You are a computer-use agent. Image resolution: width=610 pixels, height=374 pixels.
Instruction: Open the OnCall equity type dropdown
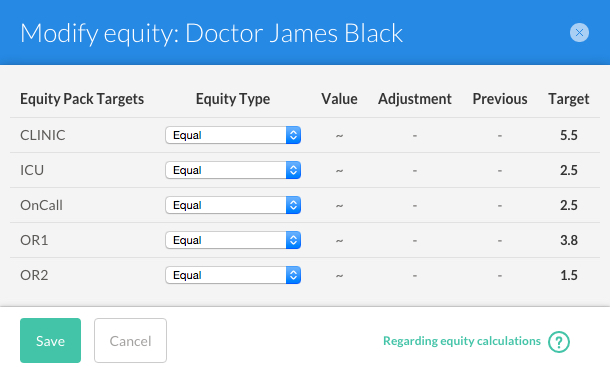pos(233,205)
